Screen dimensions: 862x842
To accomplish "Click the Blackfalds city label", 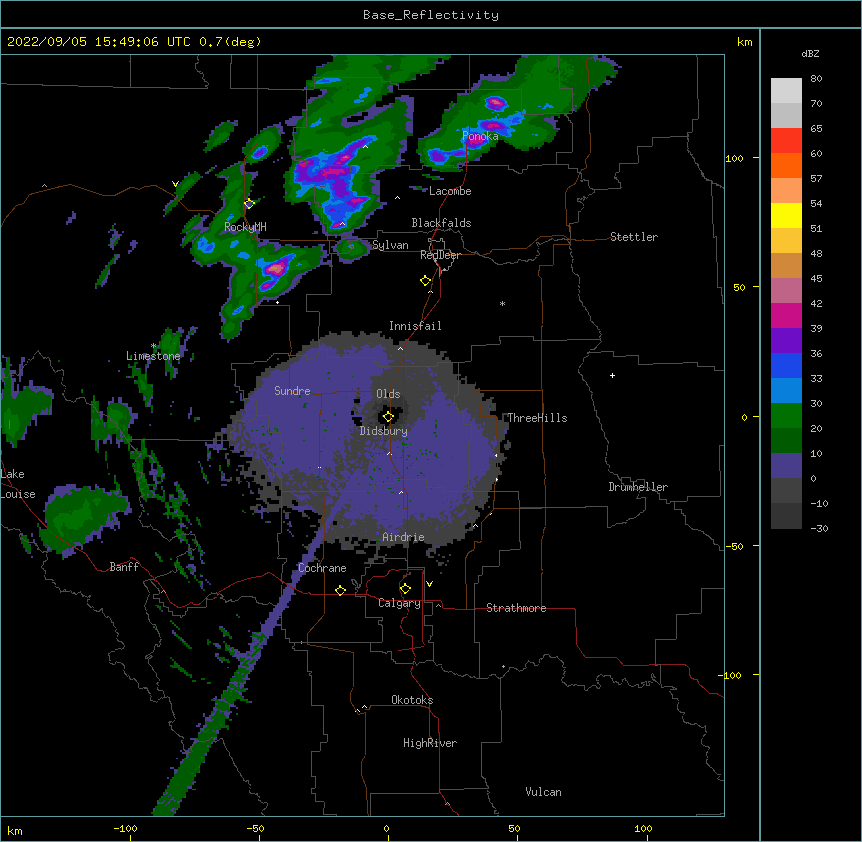I will (441, 223).
